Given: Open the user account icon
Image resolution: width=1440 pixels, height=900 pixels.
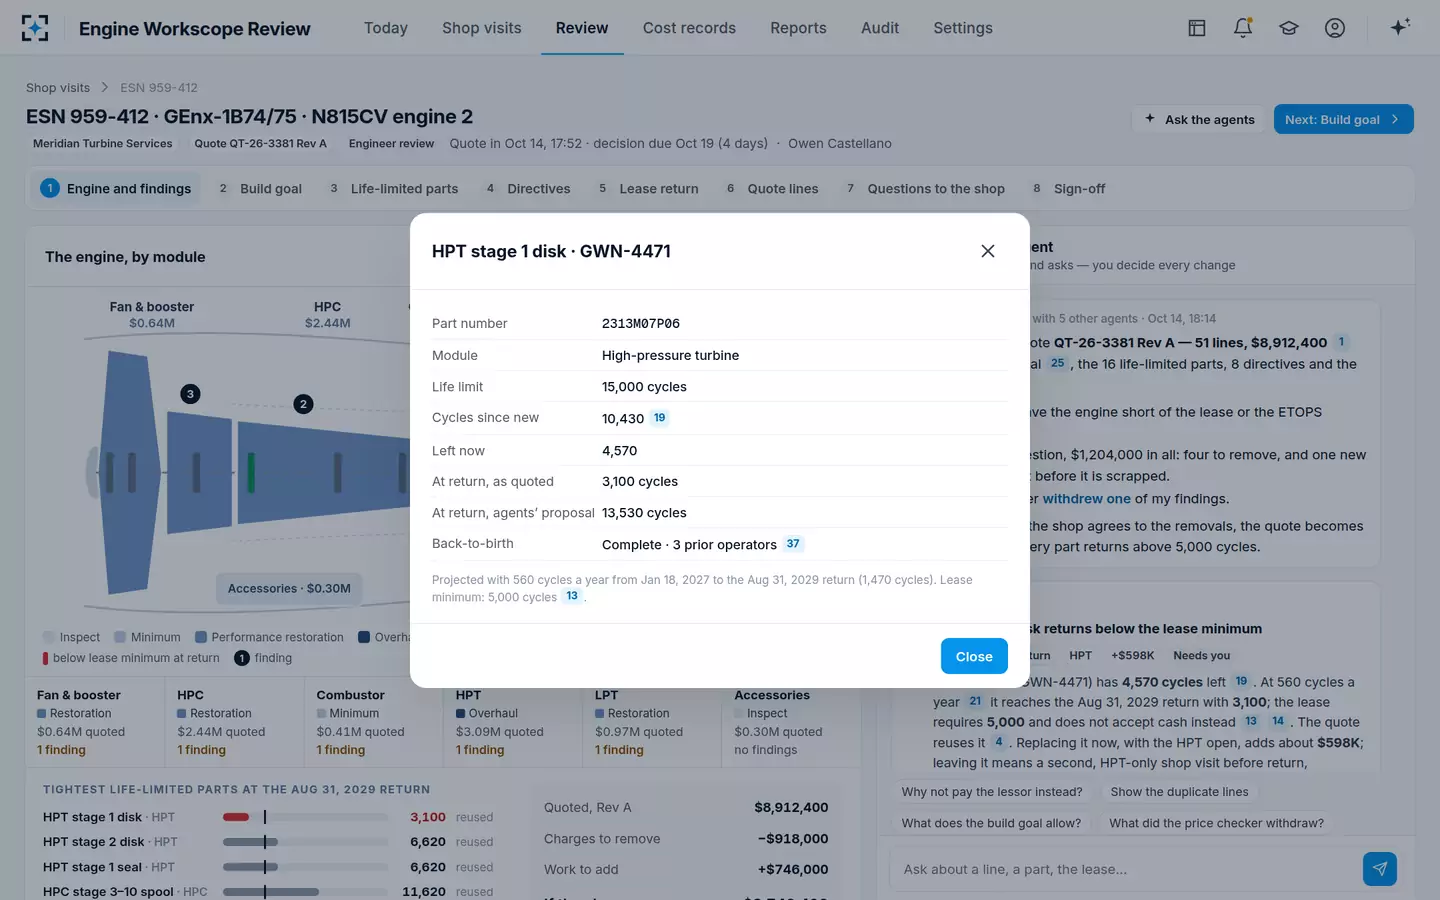Looking at the screenshot, I should tap(1335, 28).
